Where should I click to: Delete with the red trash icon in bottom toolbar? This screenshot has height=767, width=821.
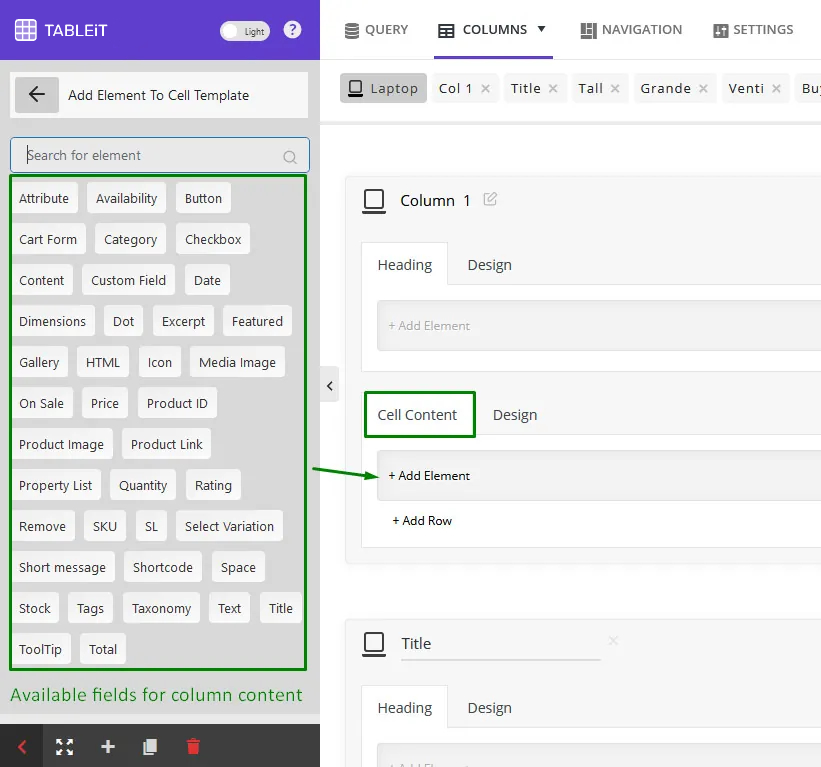coord(193,746)
